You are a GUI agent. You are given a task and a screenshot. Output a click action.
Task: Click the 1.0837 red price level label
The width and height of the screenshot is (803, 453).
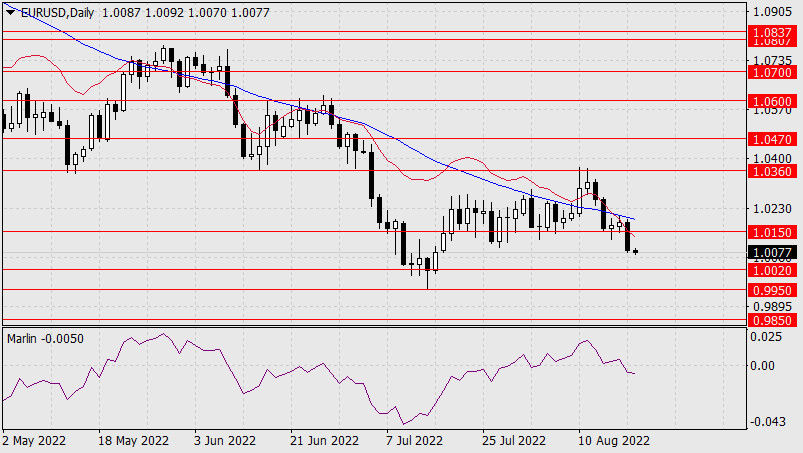772,32
